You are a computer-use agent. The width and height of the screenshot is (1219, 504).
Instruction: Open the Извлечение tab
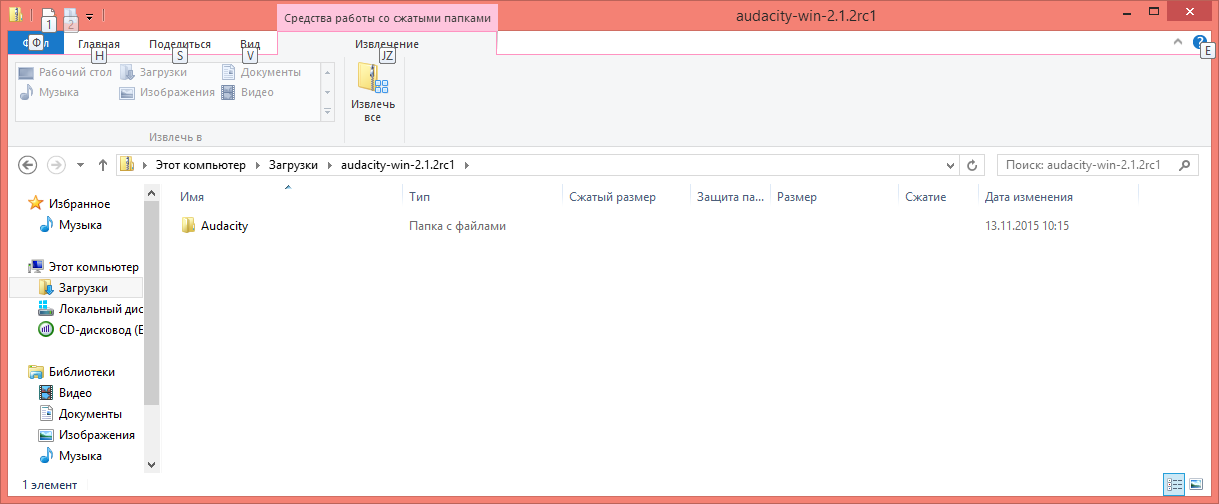[x=387, y=44]
